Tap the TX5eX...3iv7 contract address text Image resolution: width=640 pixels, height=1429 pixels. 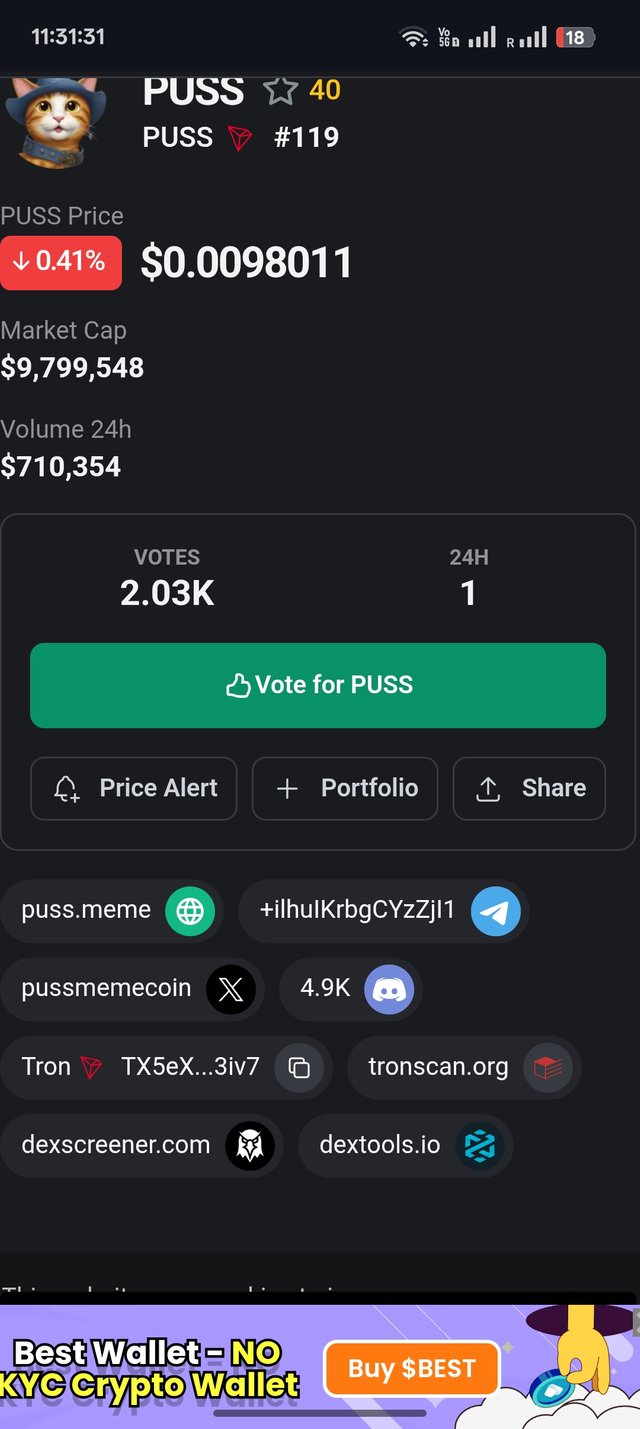click(190, 1067)
